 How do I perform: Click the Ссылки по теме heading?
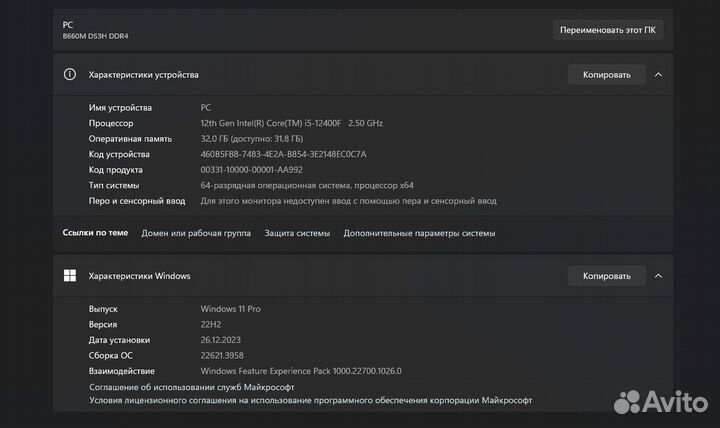[x=96, y=232]
